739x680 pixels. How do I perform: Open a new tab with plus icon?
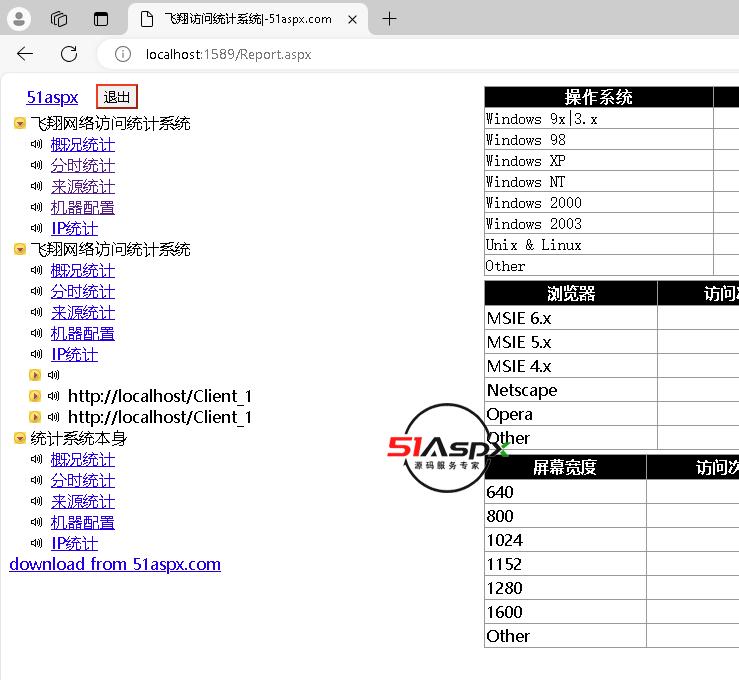[x=390, y=19]
